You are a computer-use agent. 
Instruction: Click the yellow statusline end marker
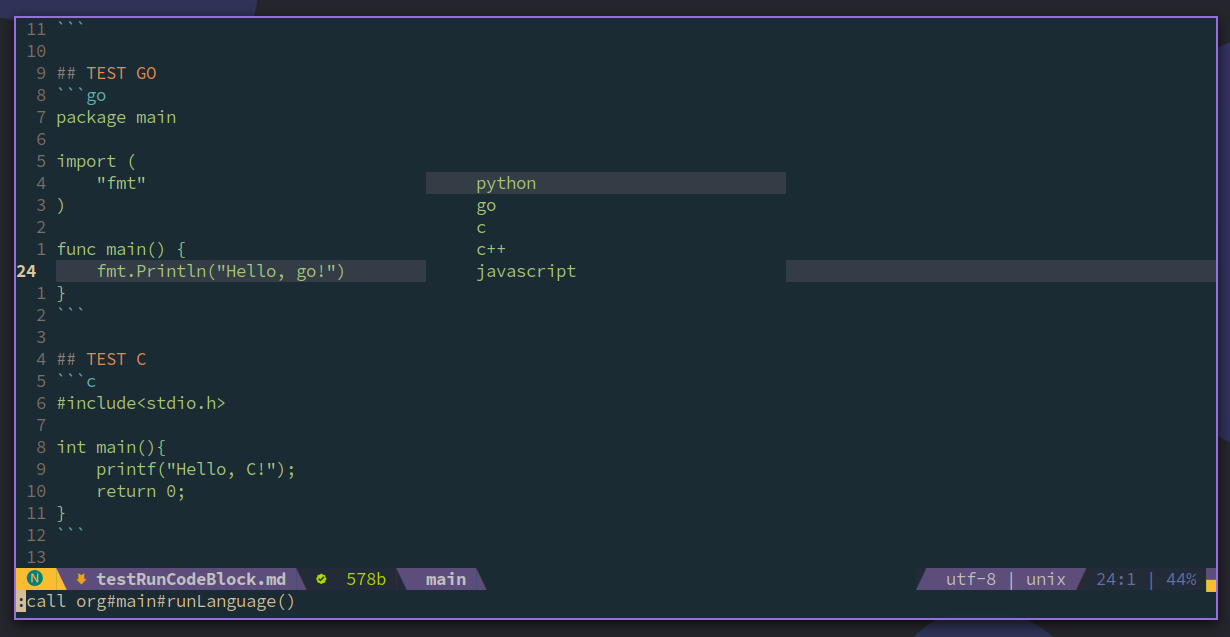(1211, 585)
